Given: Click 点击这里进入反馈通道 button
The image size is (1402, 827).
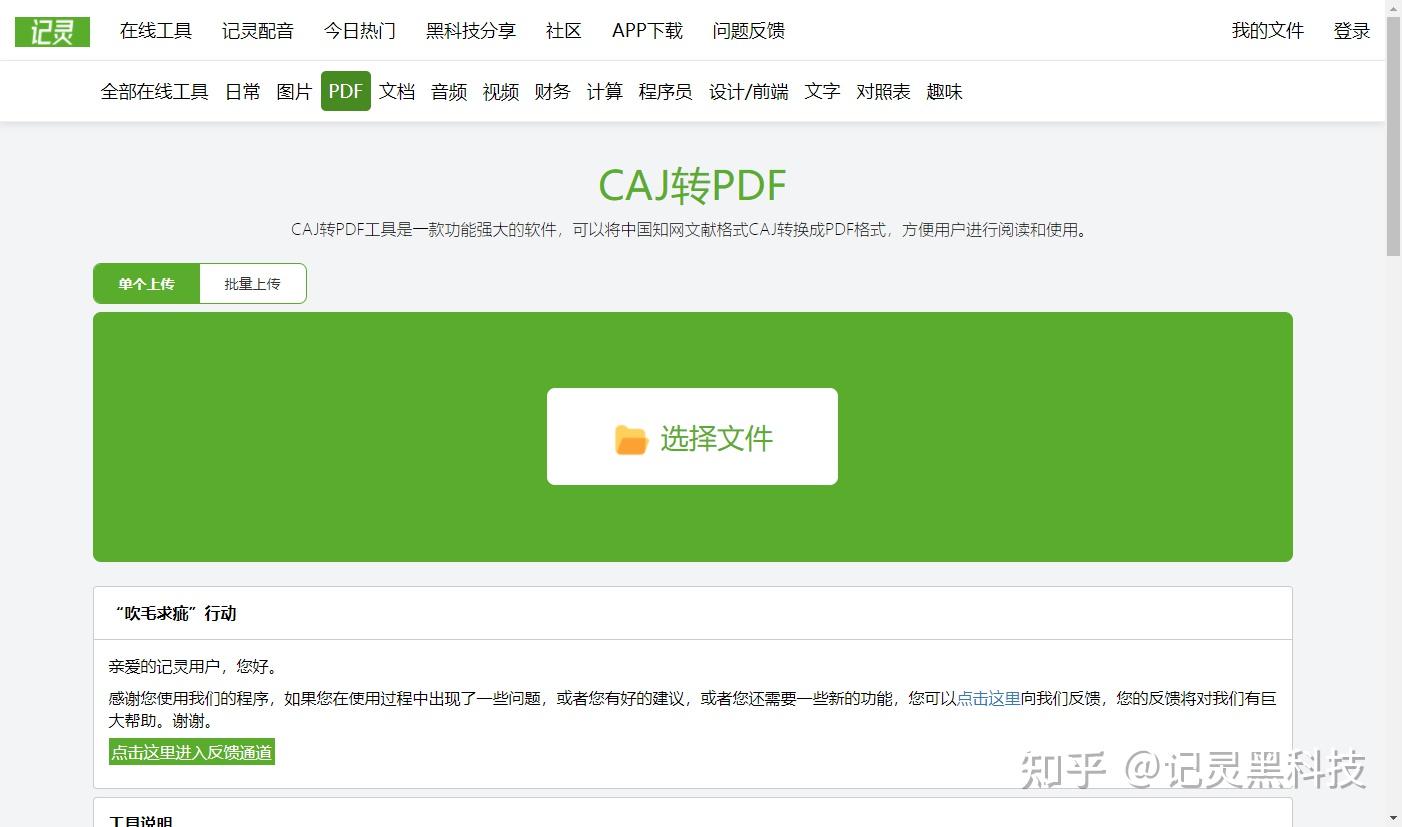Looking at the screenshot, I should (x=191, y=752).
